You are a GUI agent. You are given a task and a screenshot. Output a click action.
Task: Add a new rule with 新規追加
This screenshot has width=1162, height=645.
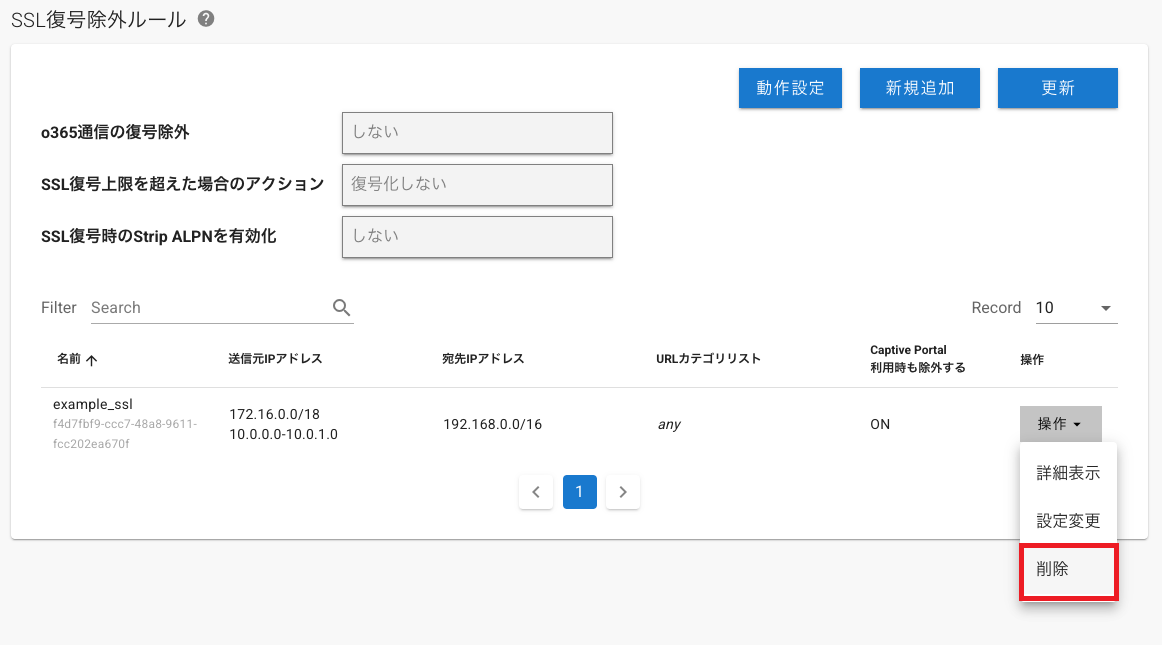[x=920, y=88]
